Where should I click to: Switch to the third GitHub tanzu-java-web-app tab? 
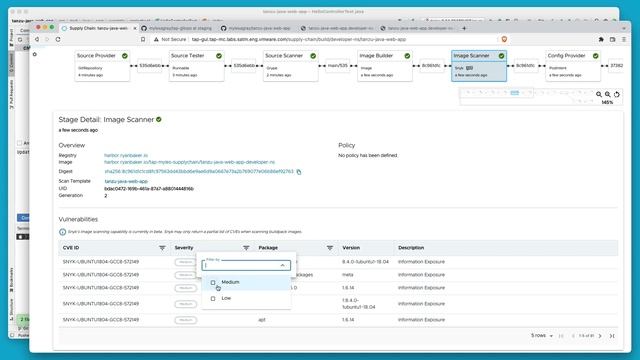(x=256, y=28)
